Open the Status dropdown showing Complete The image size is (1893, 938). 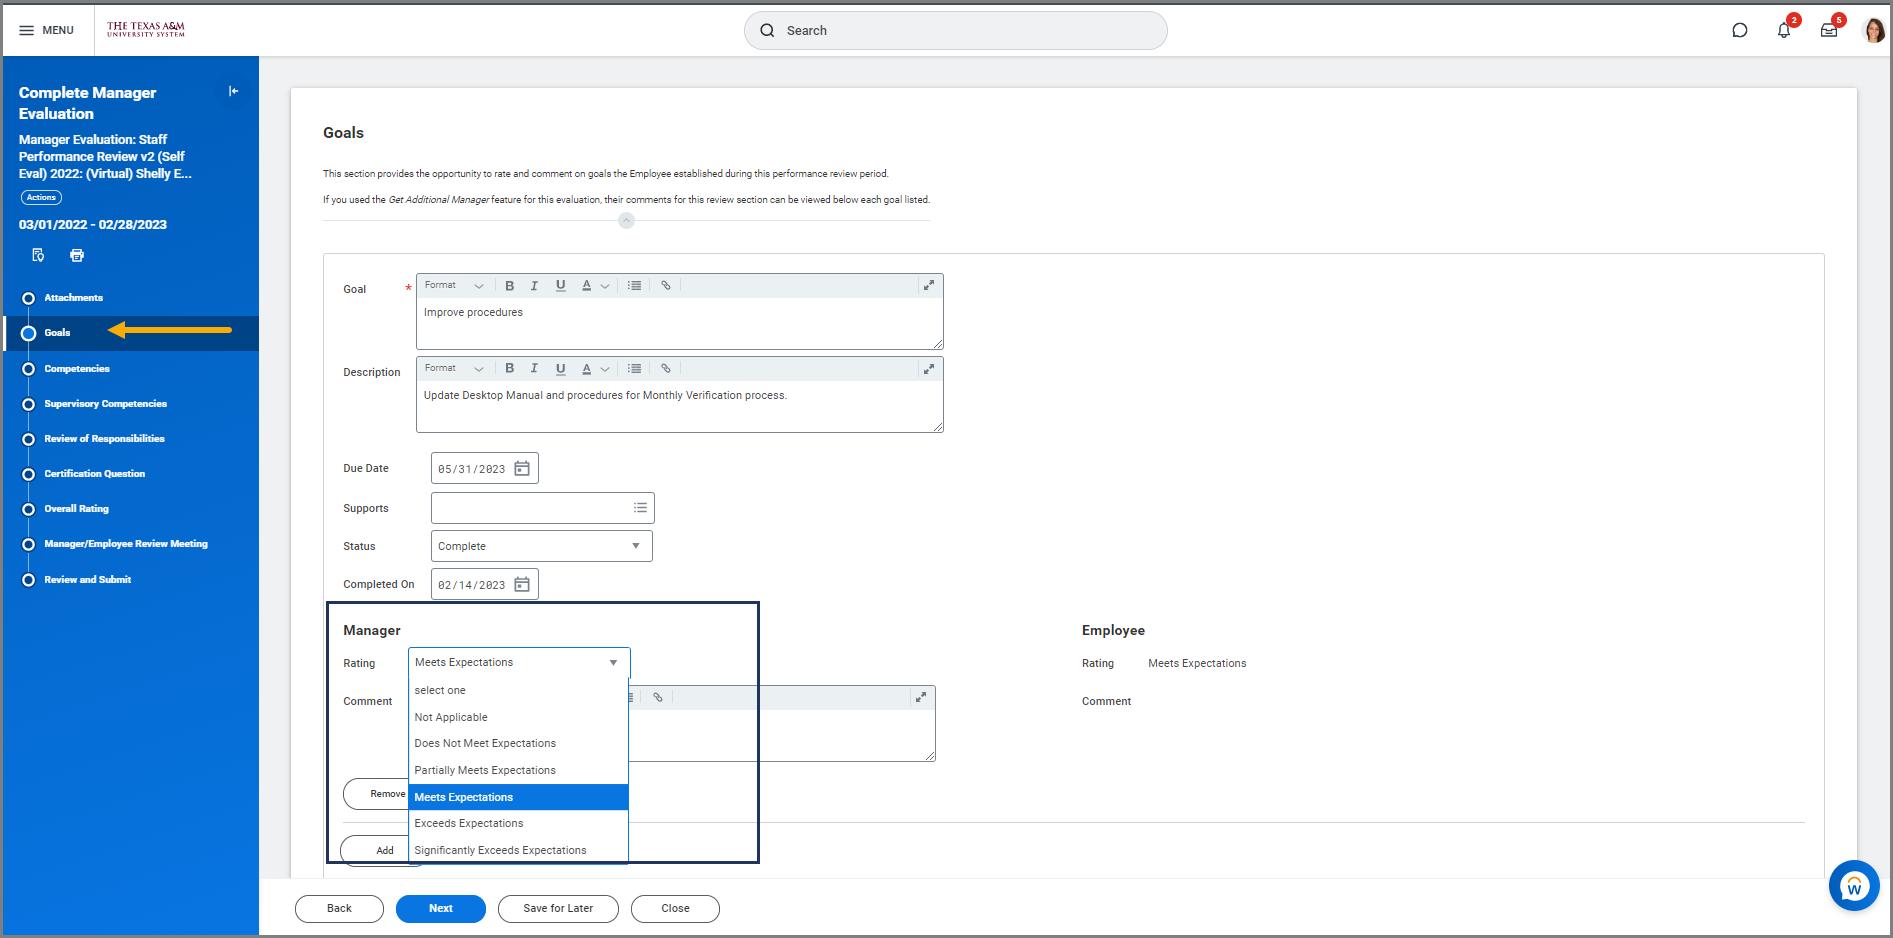coord(541,546)
